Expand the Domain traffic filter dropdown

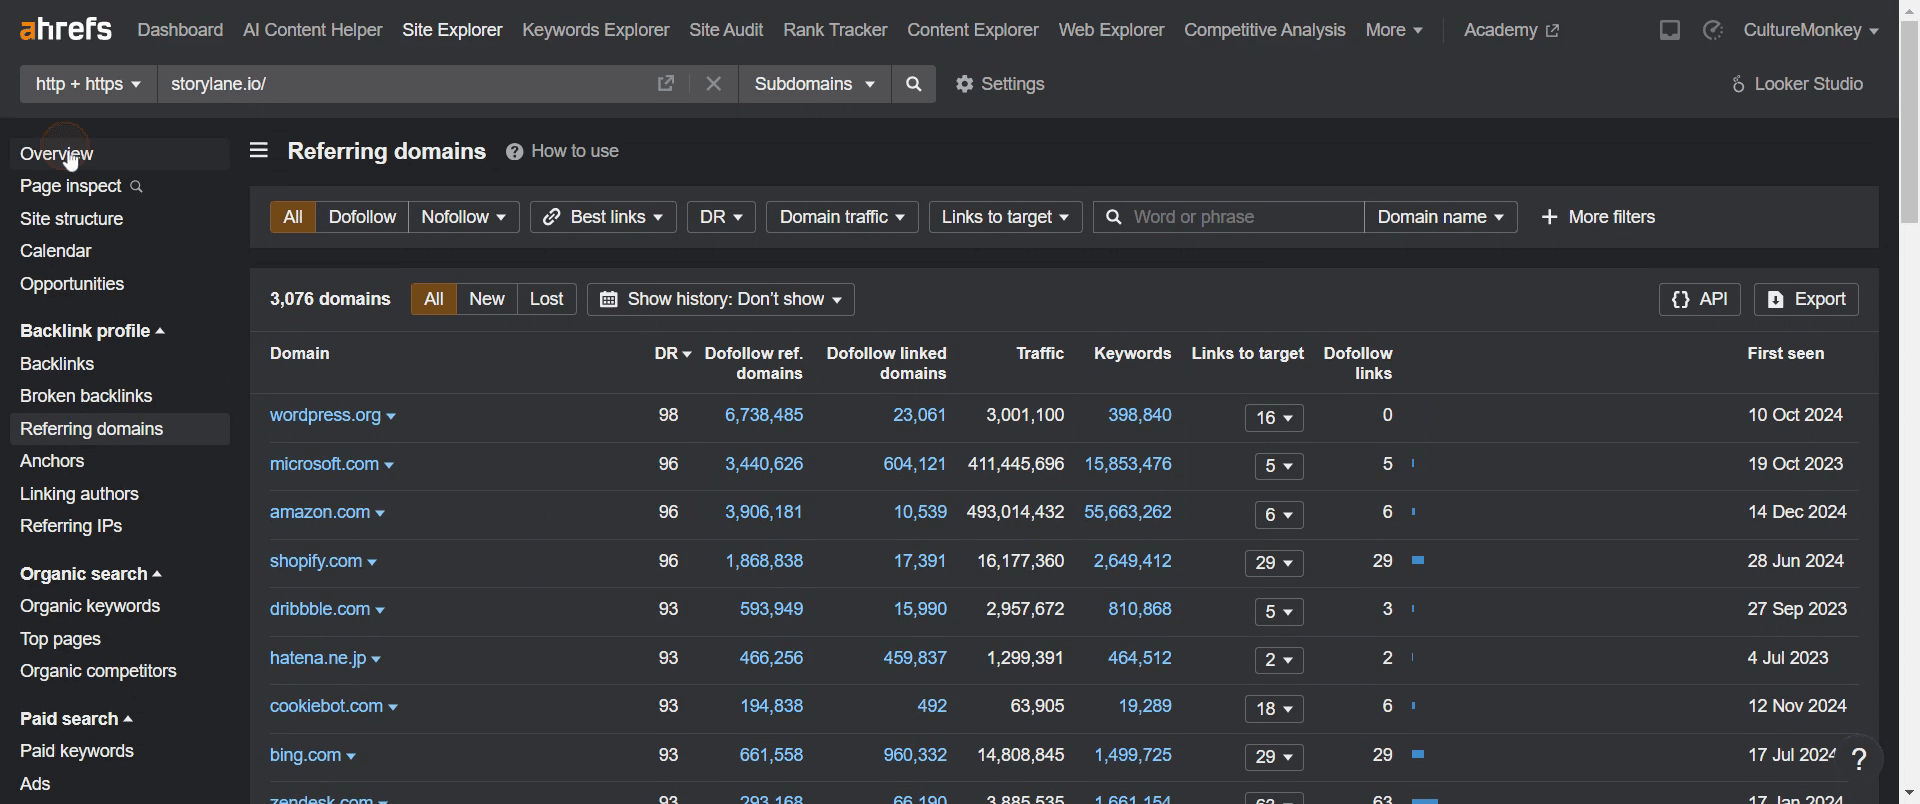[x=842, y=217]
